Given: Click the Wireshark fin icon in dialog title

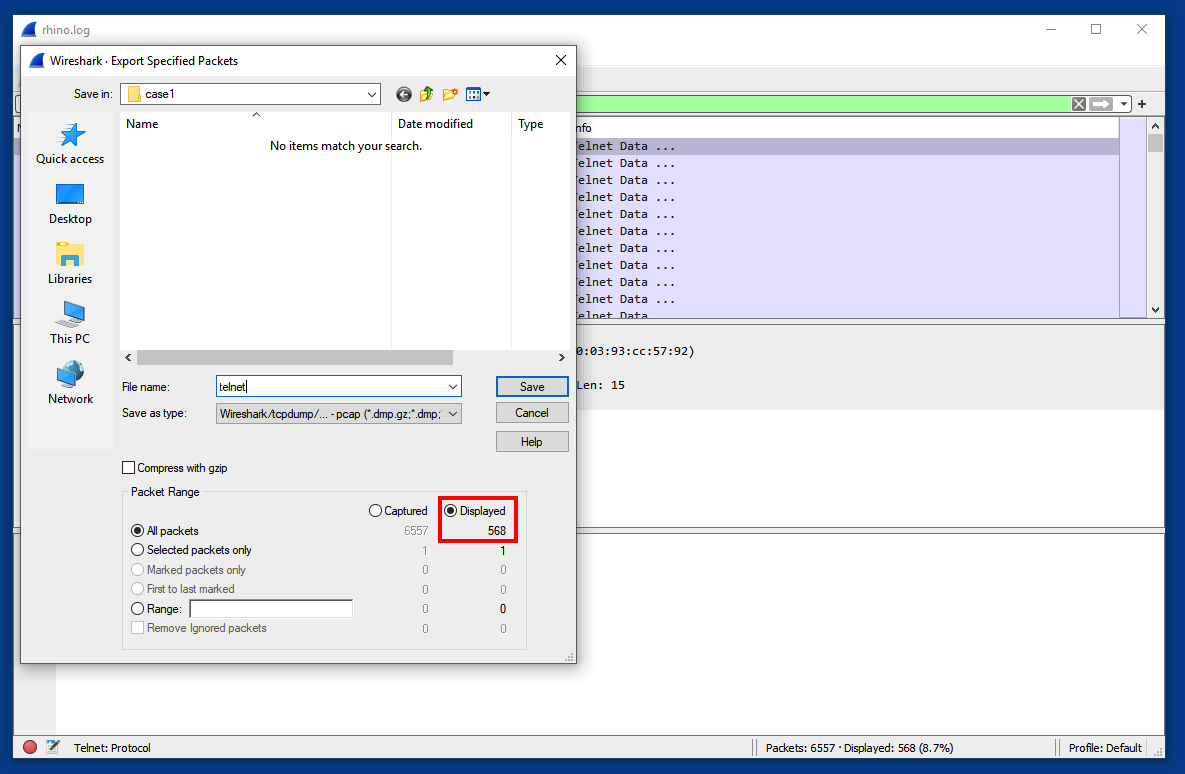Looking at the screenshot, I should point(36,60).
